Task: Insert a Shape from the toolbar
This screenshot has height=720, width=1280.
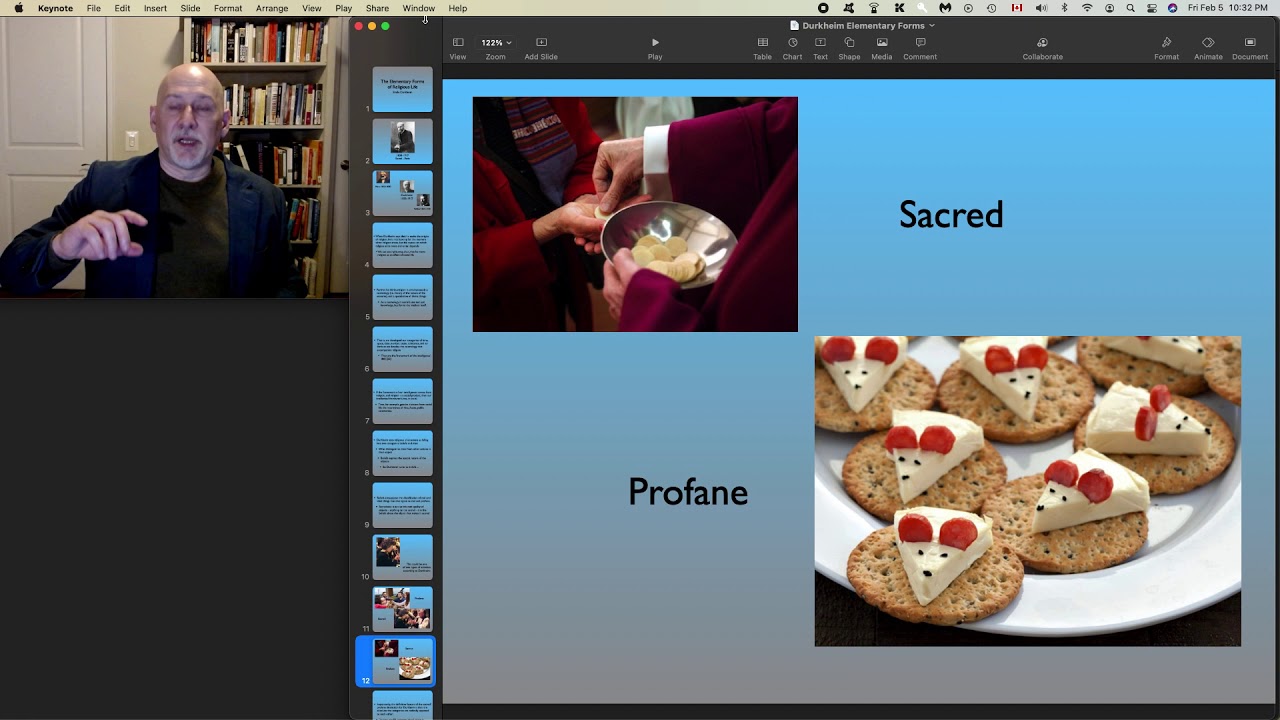Action: point(849,48)
